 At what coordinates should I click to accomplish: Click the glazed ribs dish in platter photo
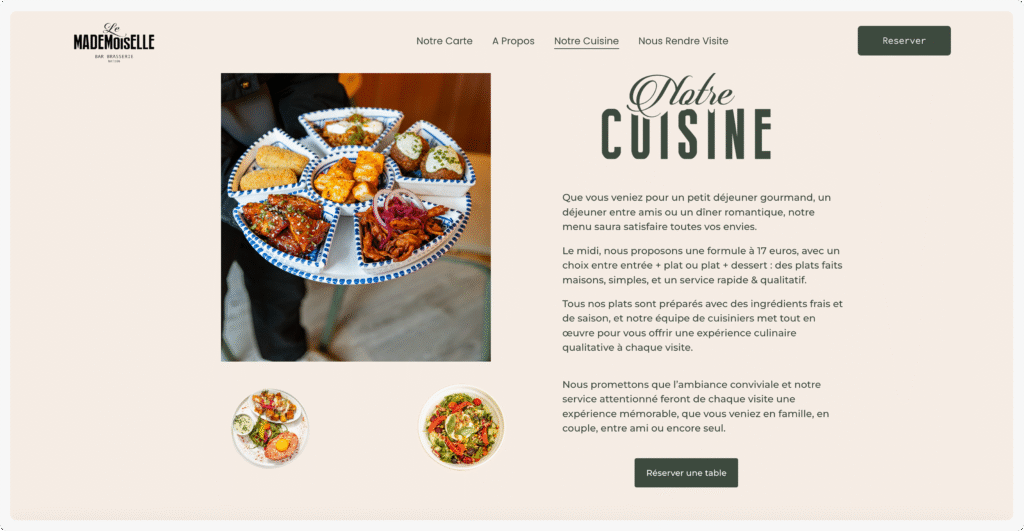click(286, 224)
